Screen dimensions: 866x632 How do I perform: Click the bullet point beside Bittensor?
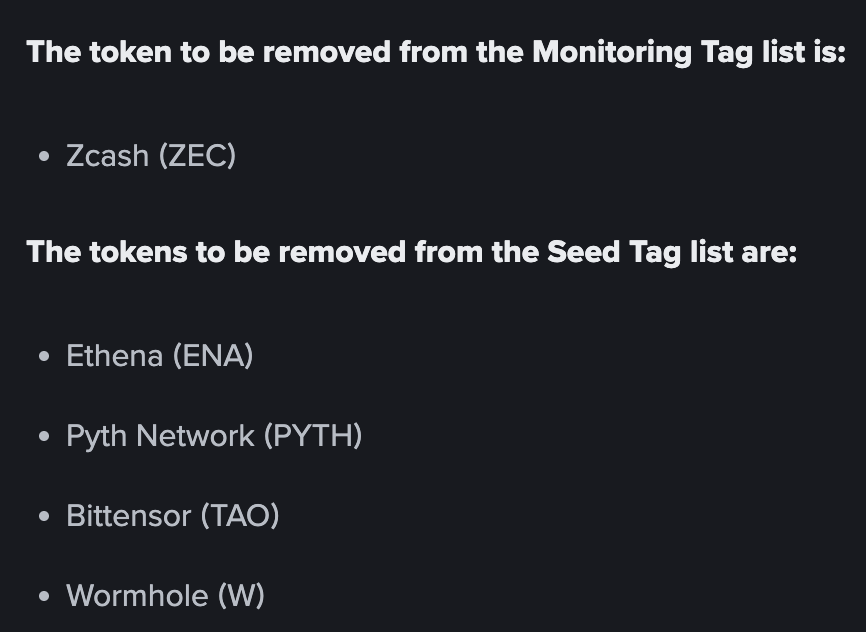pos(45,517)
